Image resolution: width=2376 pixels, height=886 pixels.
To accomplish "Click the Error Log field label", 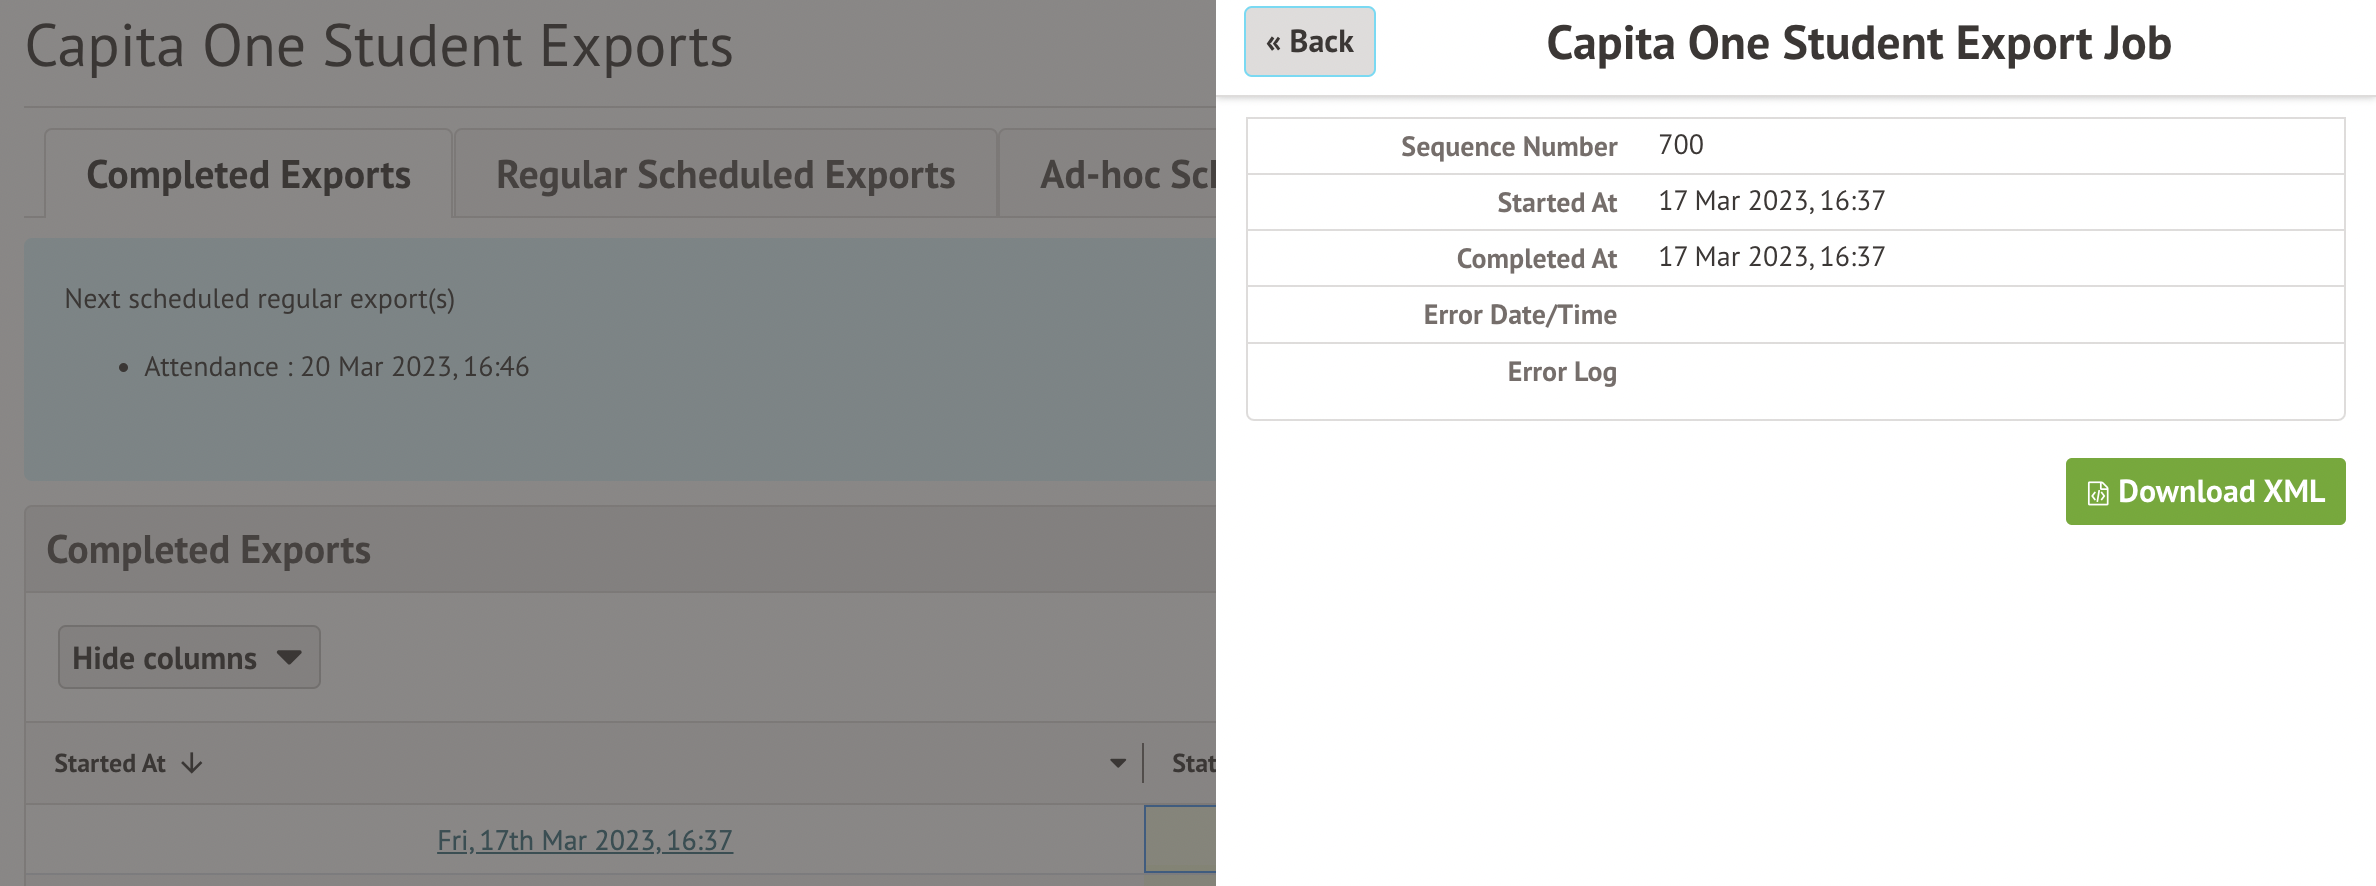I will pos(1561,372).
